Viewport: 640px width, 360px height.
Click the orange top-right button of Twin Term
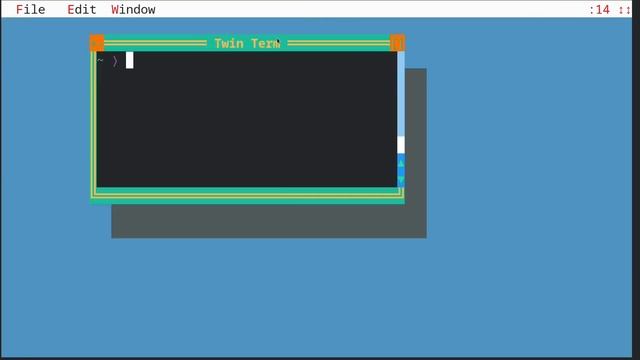click(x=398, y=43)
